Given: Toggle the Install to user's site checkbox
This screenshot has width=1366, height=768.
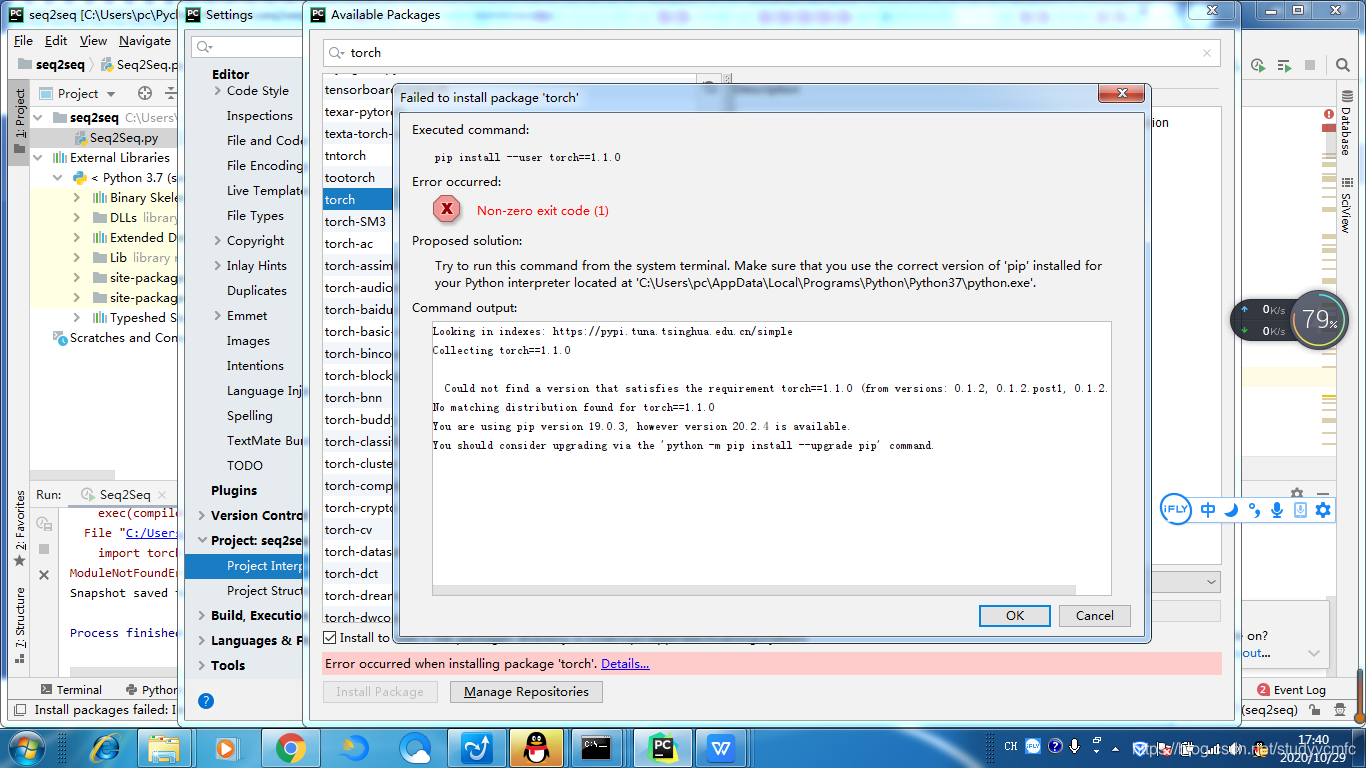Looking at the screenshot, I should 330,637.
